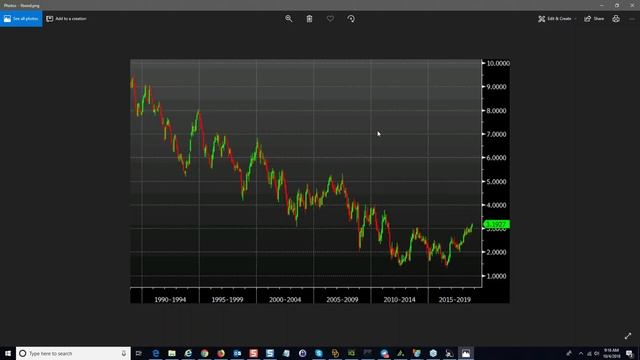Open the blue S app in the taskbar
The height and width of the screenshot is (360, 640).
click(270, 353)
